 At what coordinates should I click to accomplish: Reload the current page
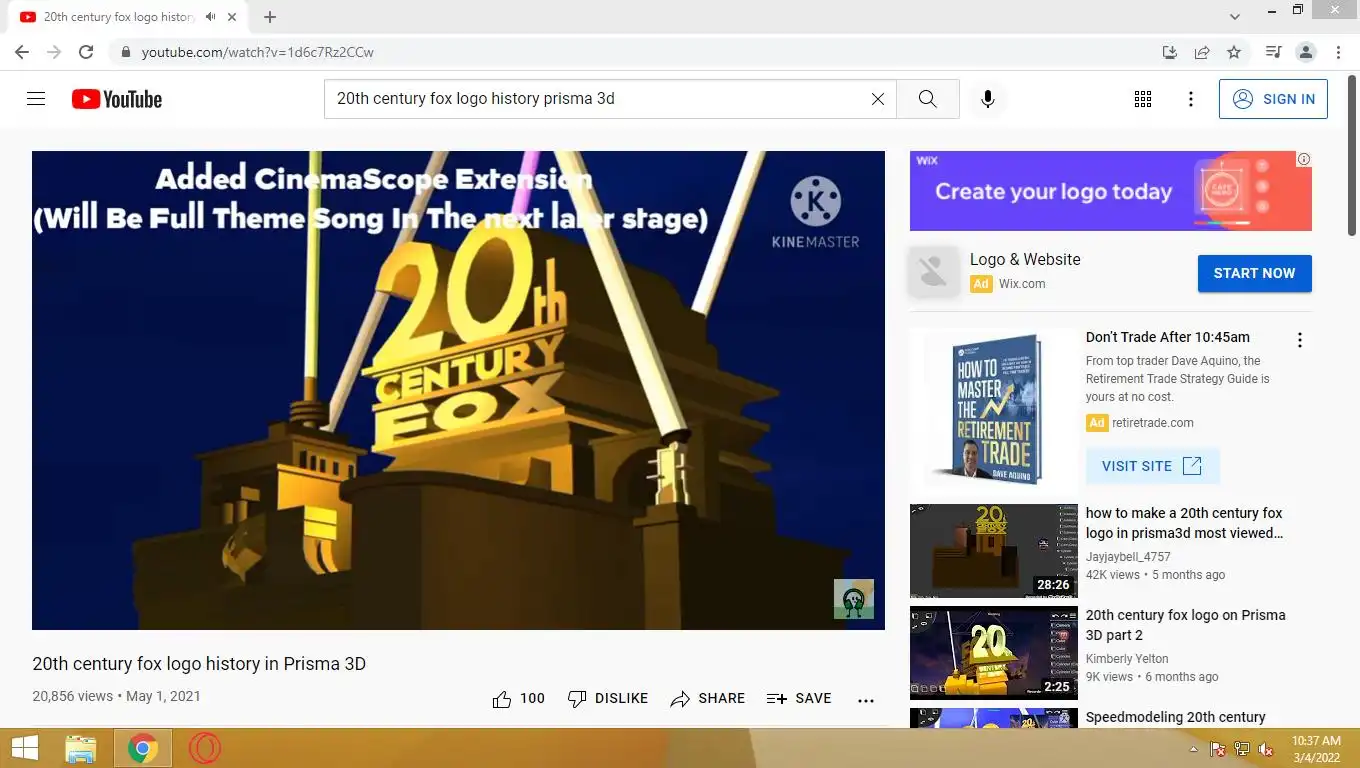86,52
